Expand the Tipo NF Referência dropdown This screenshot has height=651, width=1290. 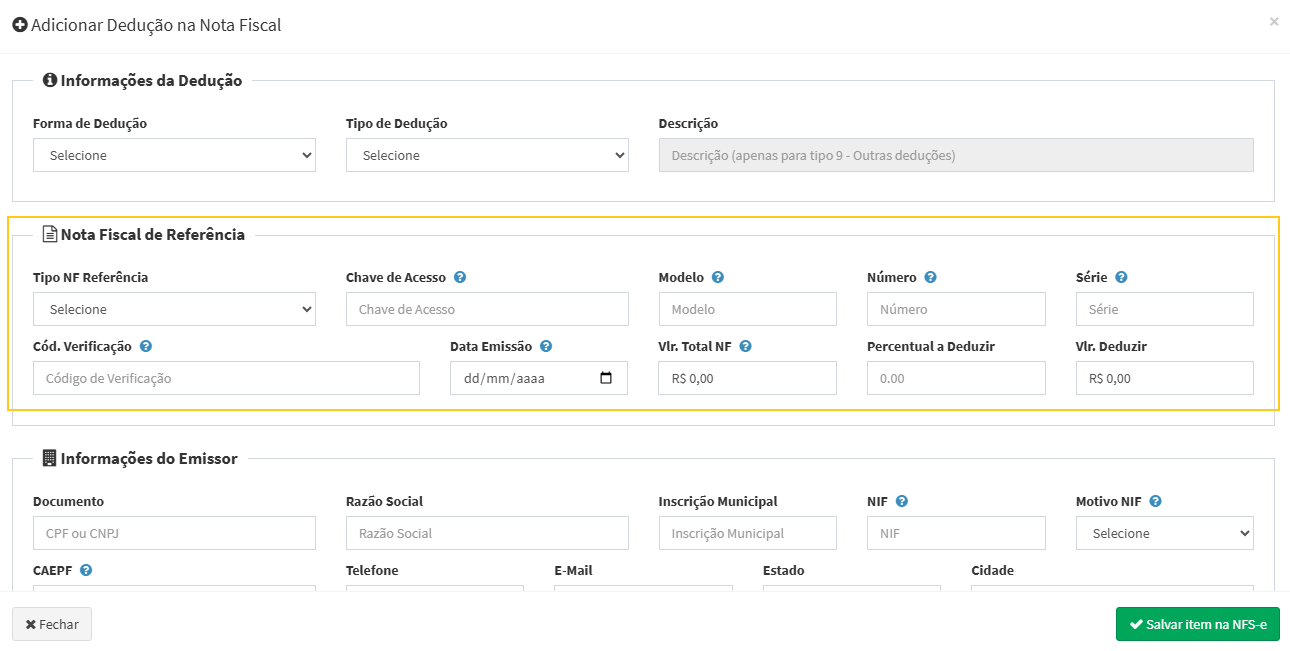coord(174,310)
